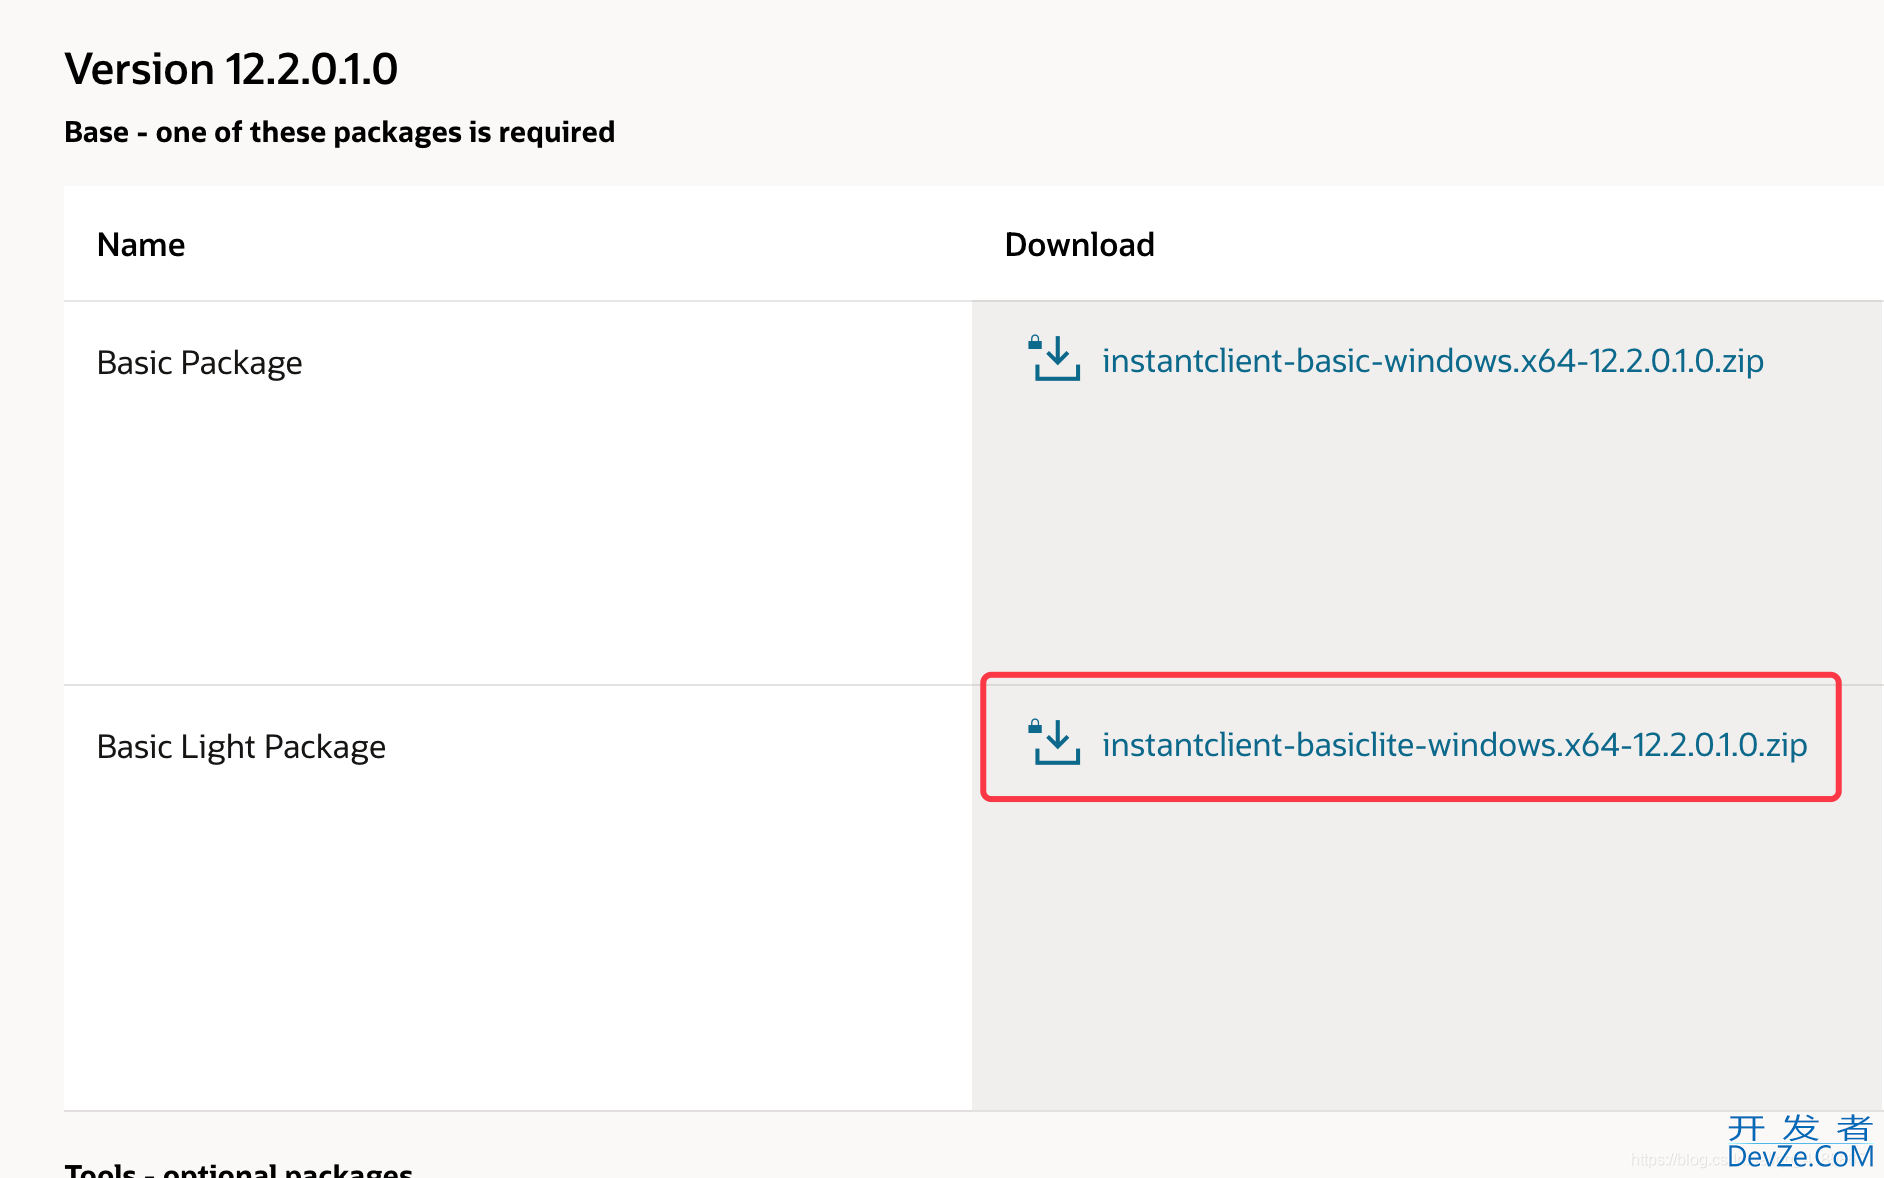Screen dimensions: 1884x1178
Task: Click lock badge on basic package download icon
Action: 1035,343
